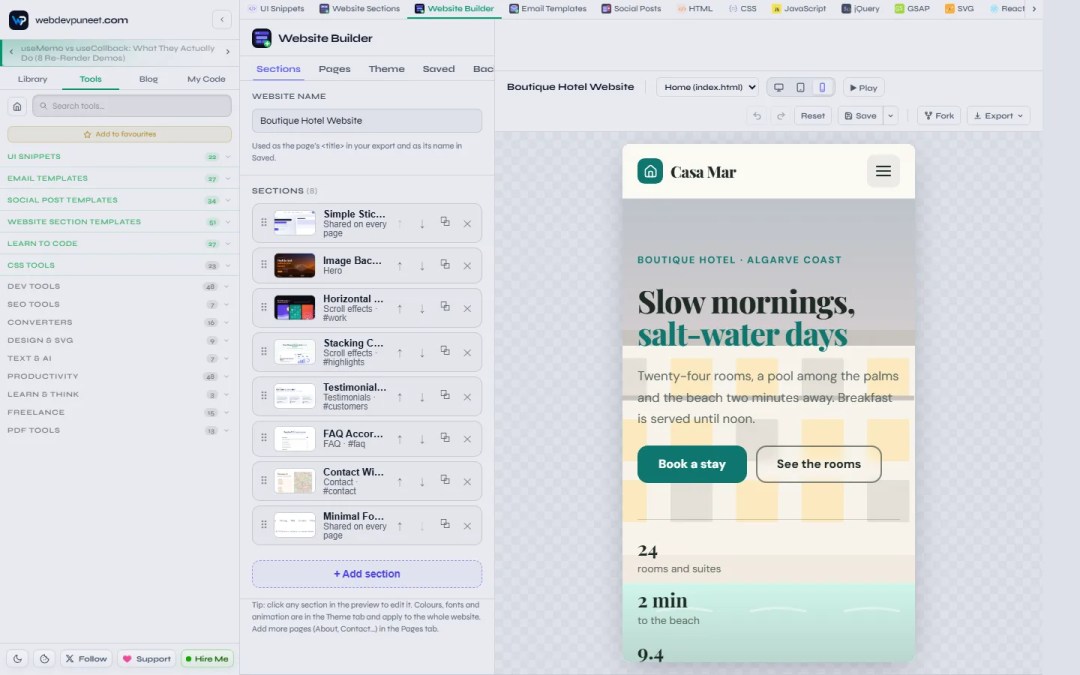Click Add to favourites button
Screen dimensions: 1080x675
point(119,134)
